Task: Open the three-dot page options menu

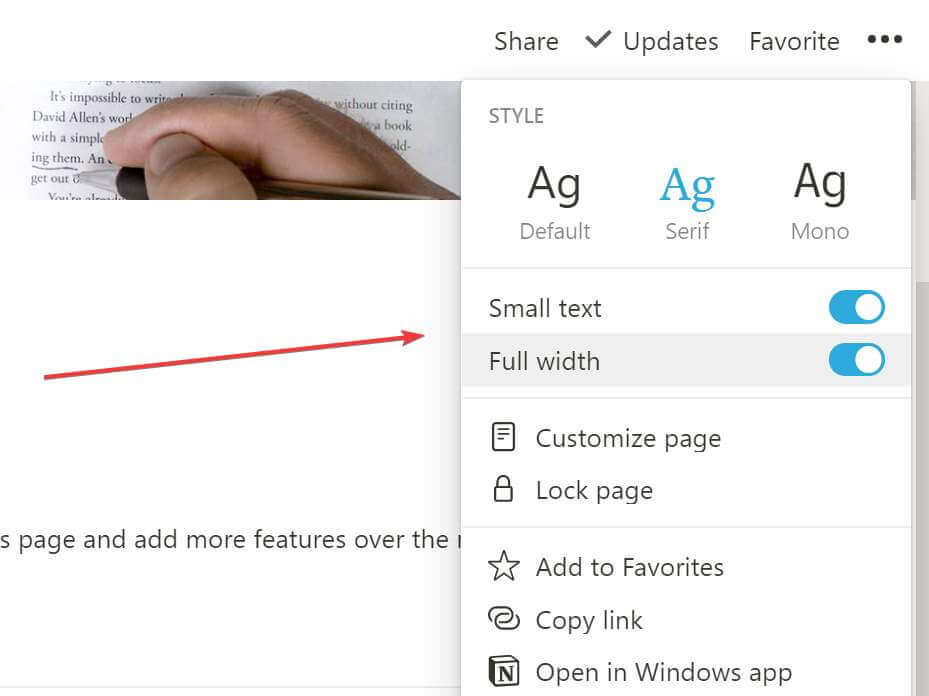Action: click(x=884, y=40)
